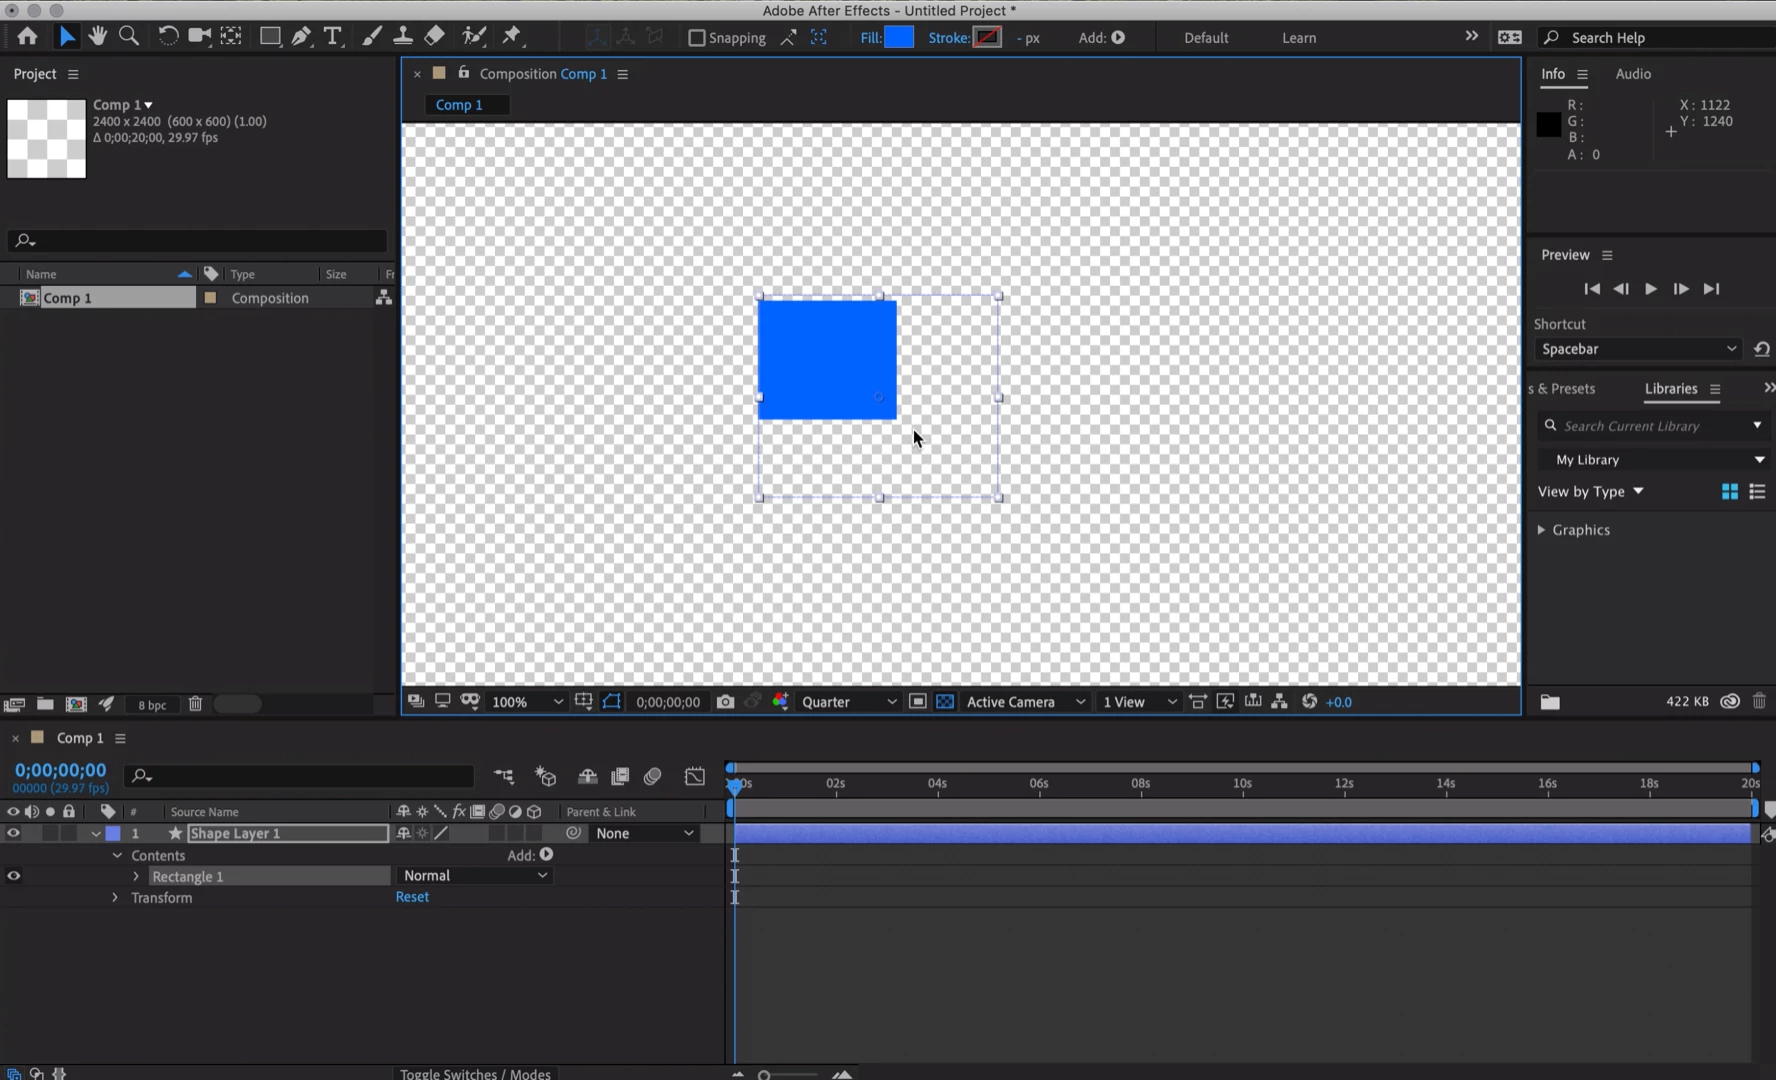
Task: Enable Motion Blur switch in timeline
Action: [x=653, y=777]
